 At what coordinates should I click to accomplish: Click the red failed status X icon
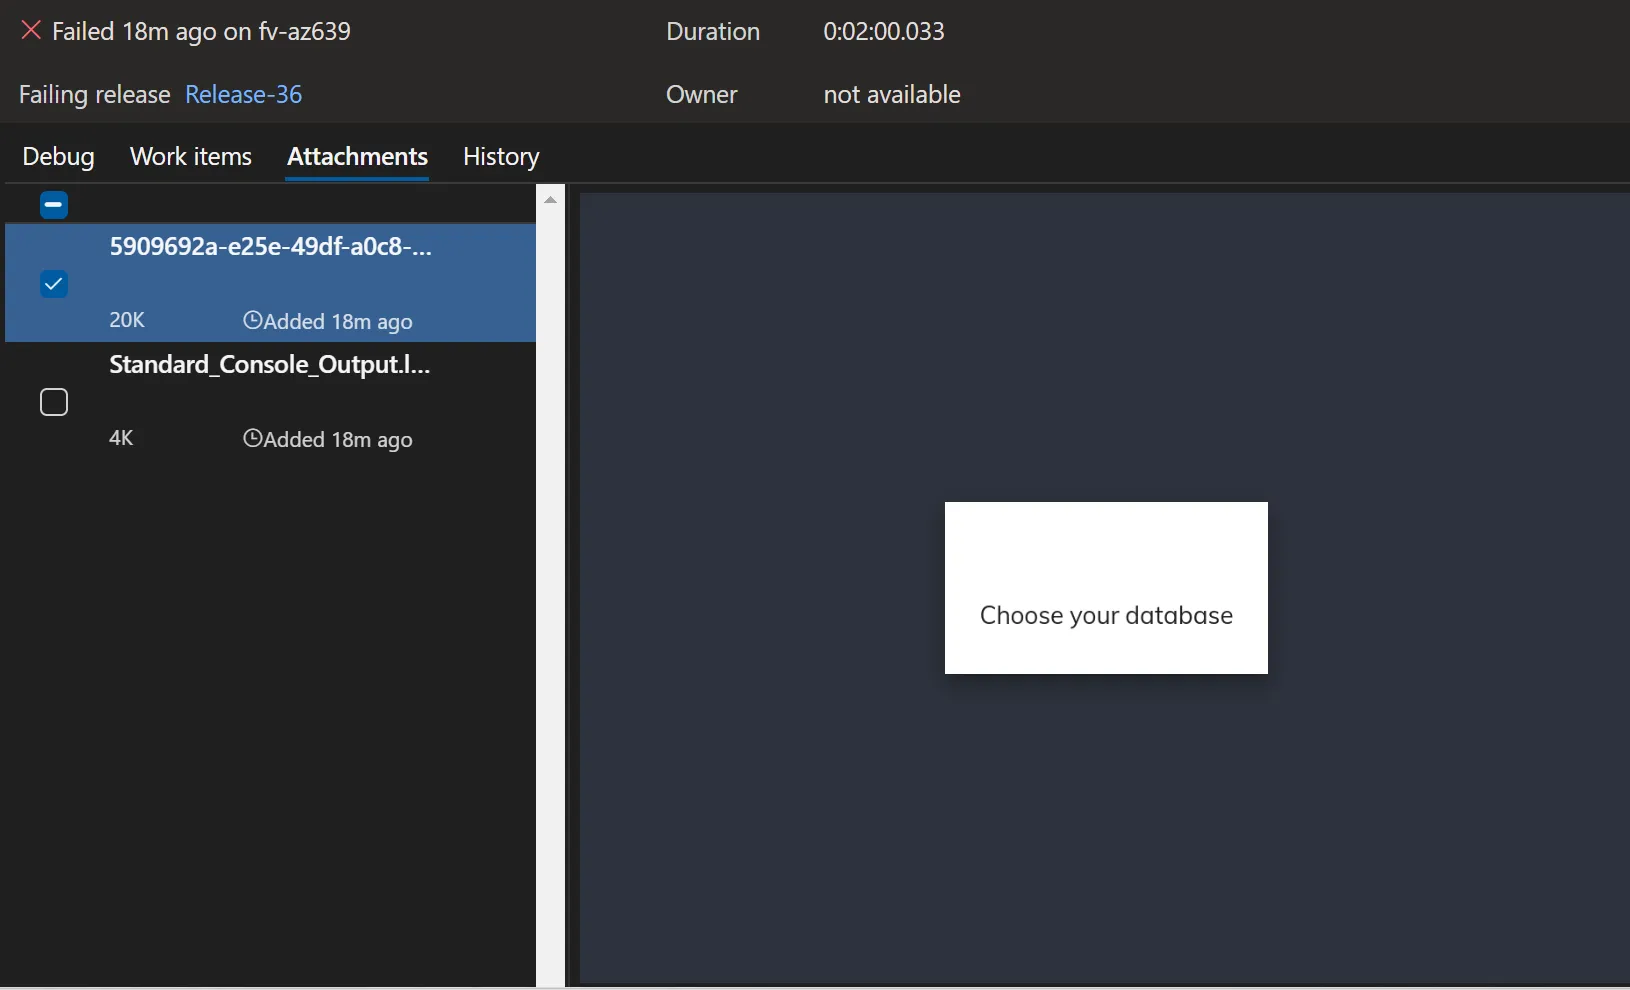point(31,30)
